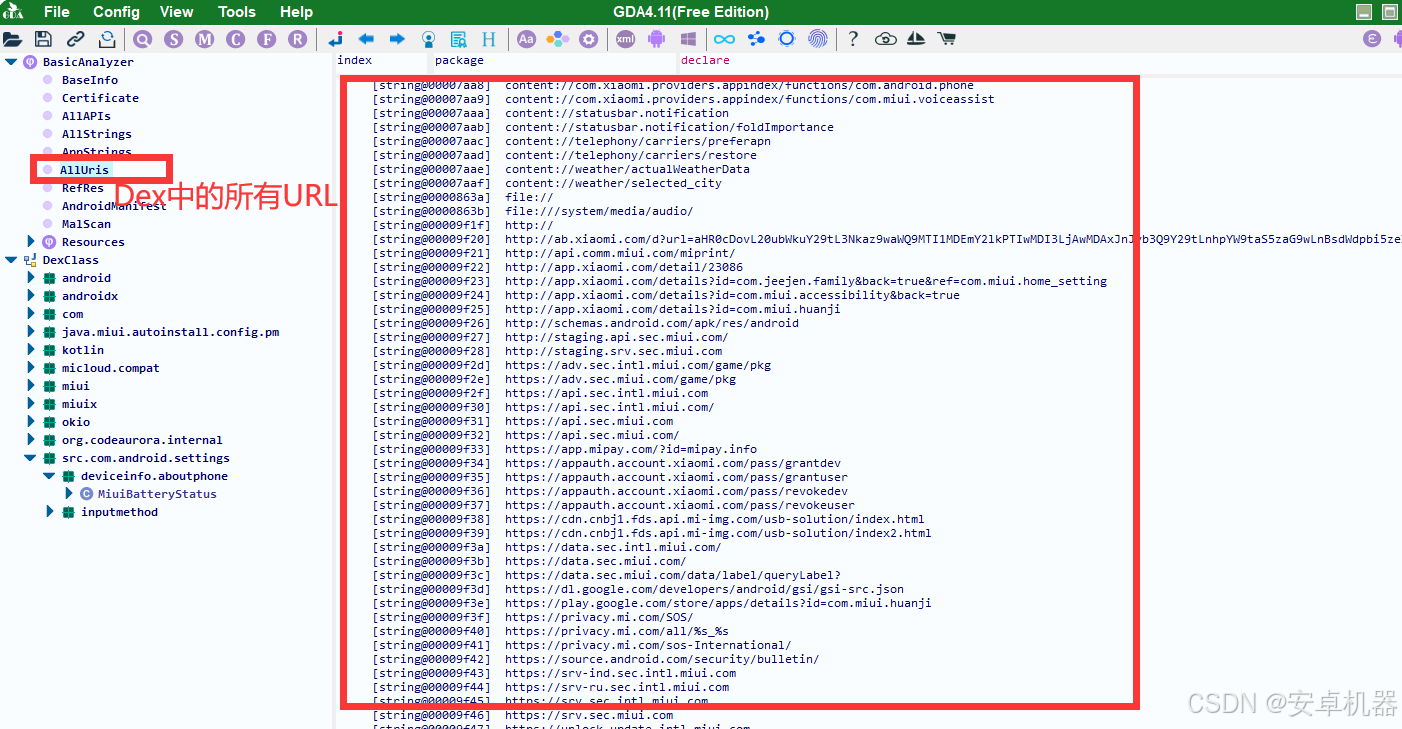Click the question mark help icon
The width and height of the screenshot is (1402, 729).
(x=853, y=39)
